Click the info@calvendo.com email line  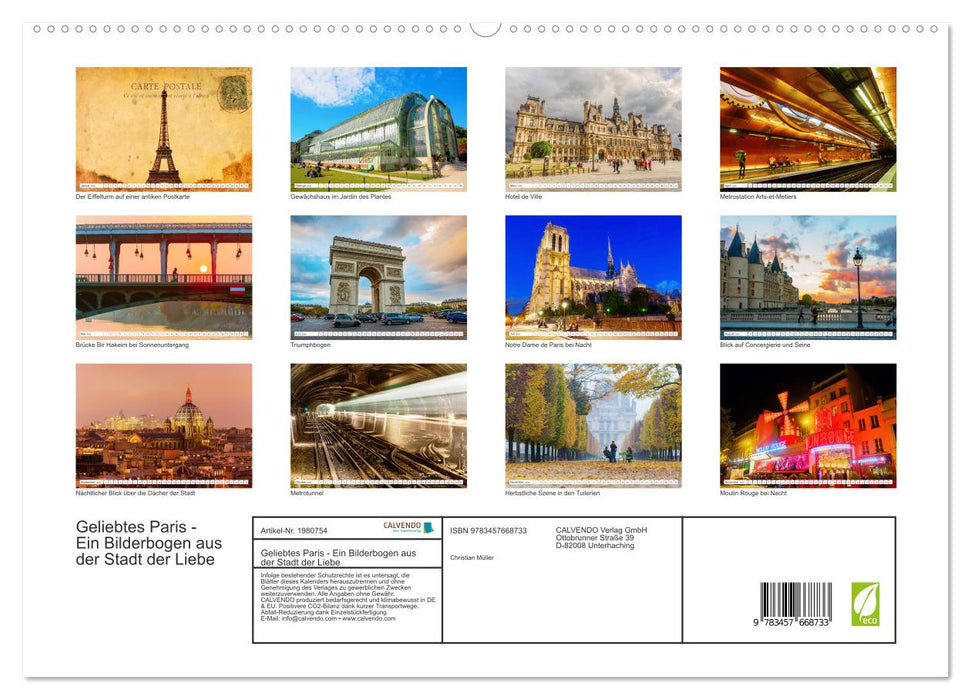327,619
